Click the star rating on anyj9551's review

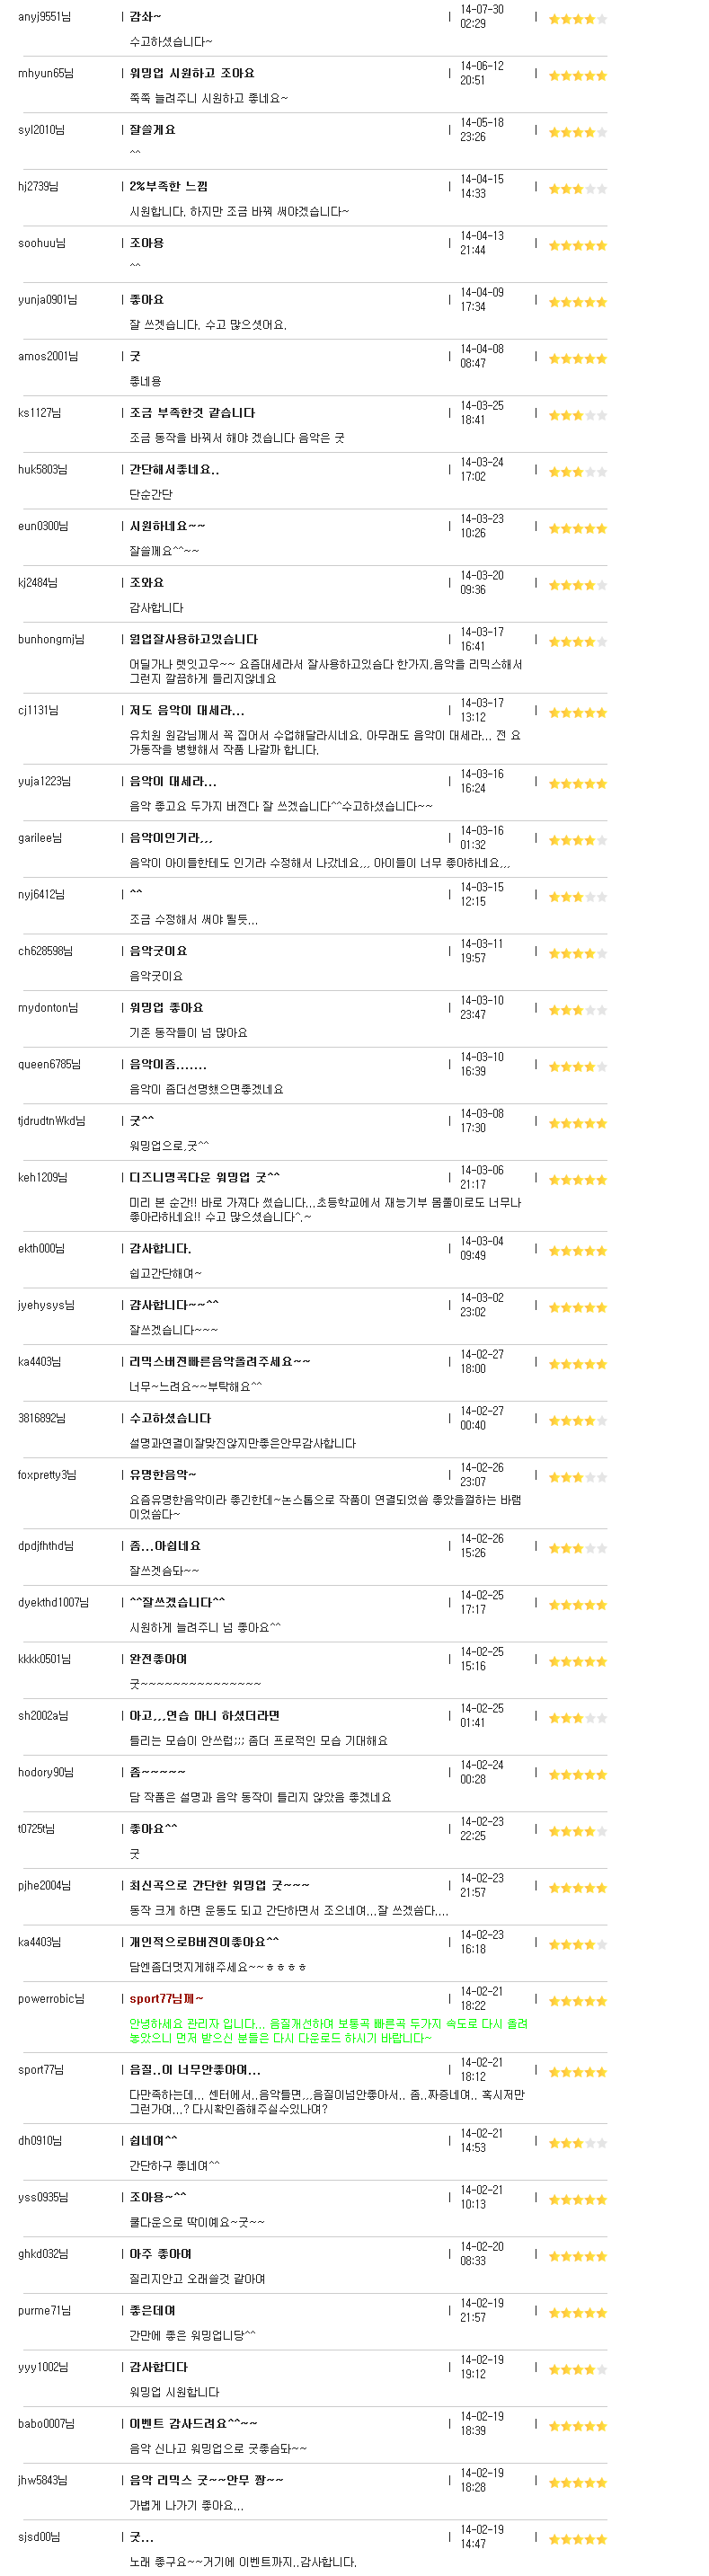[577, 19]
